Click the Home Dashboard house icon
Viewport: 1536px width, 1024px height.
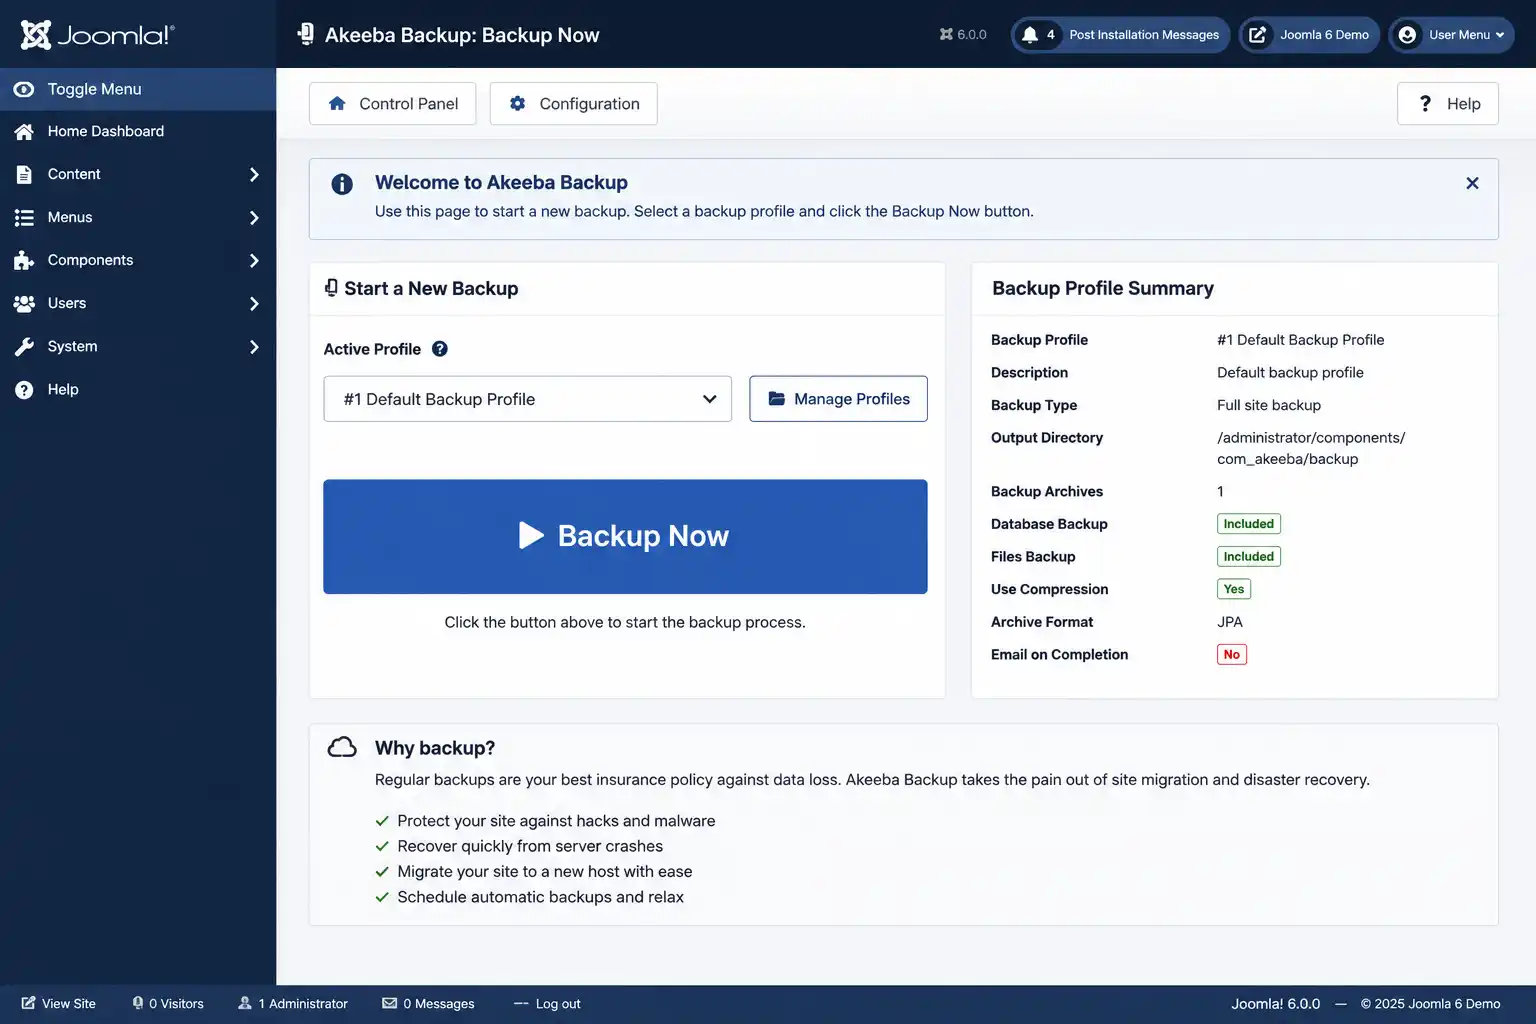pos(24,131)
